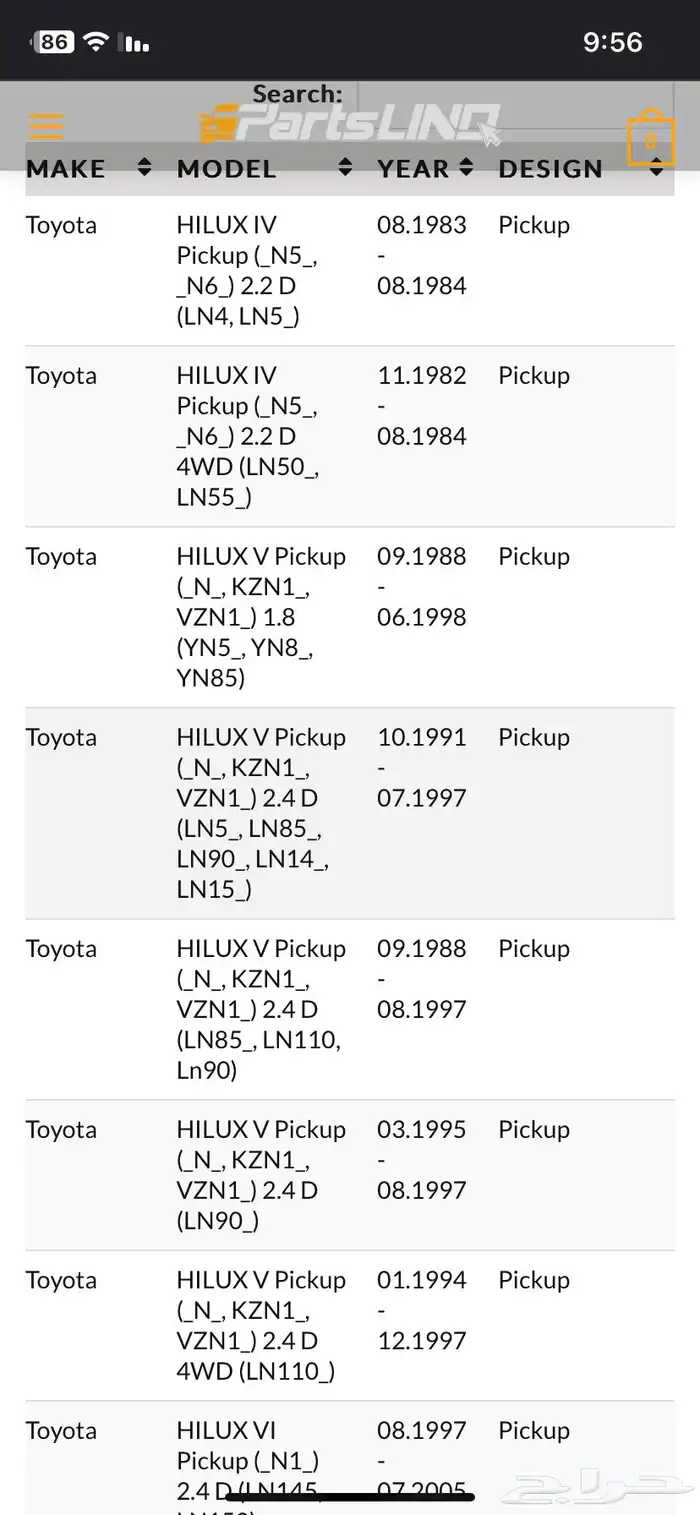The image size is (700, 1515).
Task: Sort by the MODEL column arrows
Action: pos(345,167)
